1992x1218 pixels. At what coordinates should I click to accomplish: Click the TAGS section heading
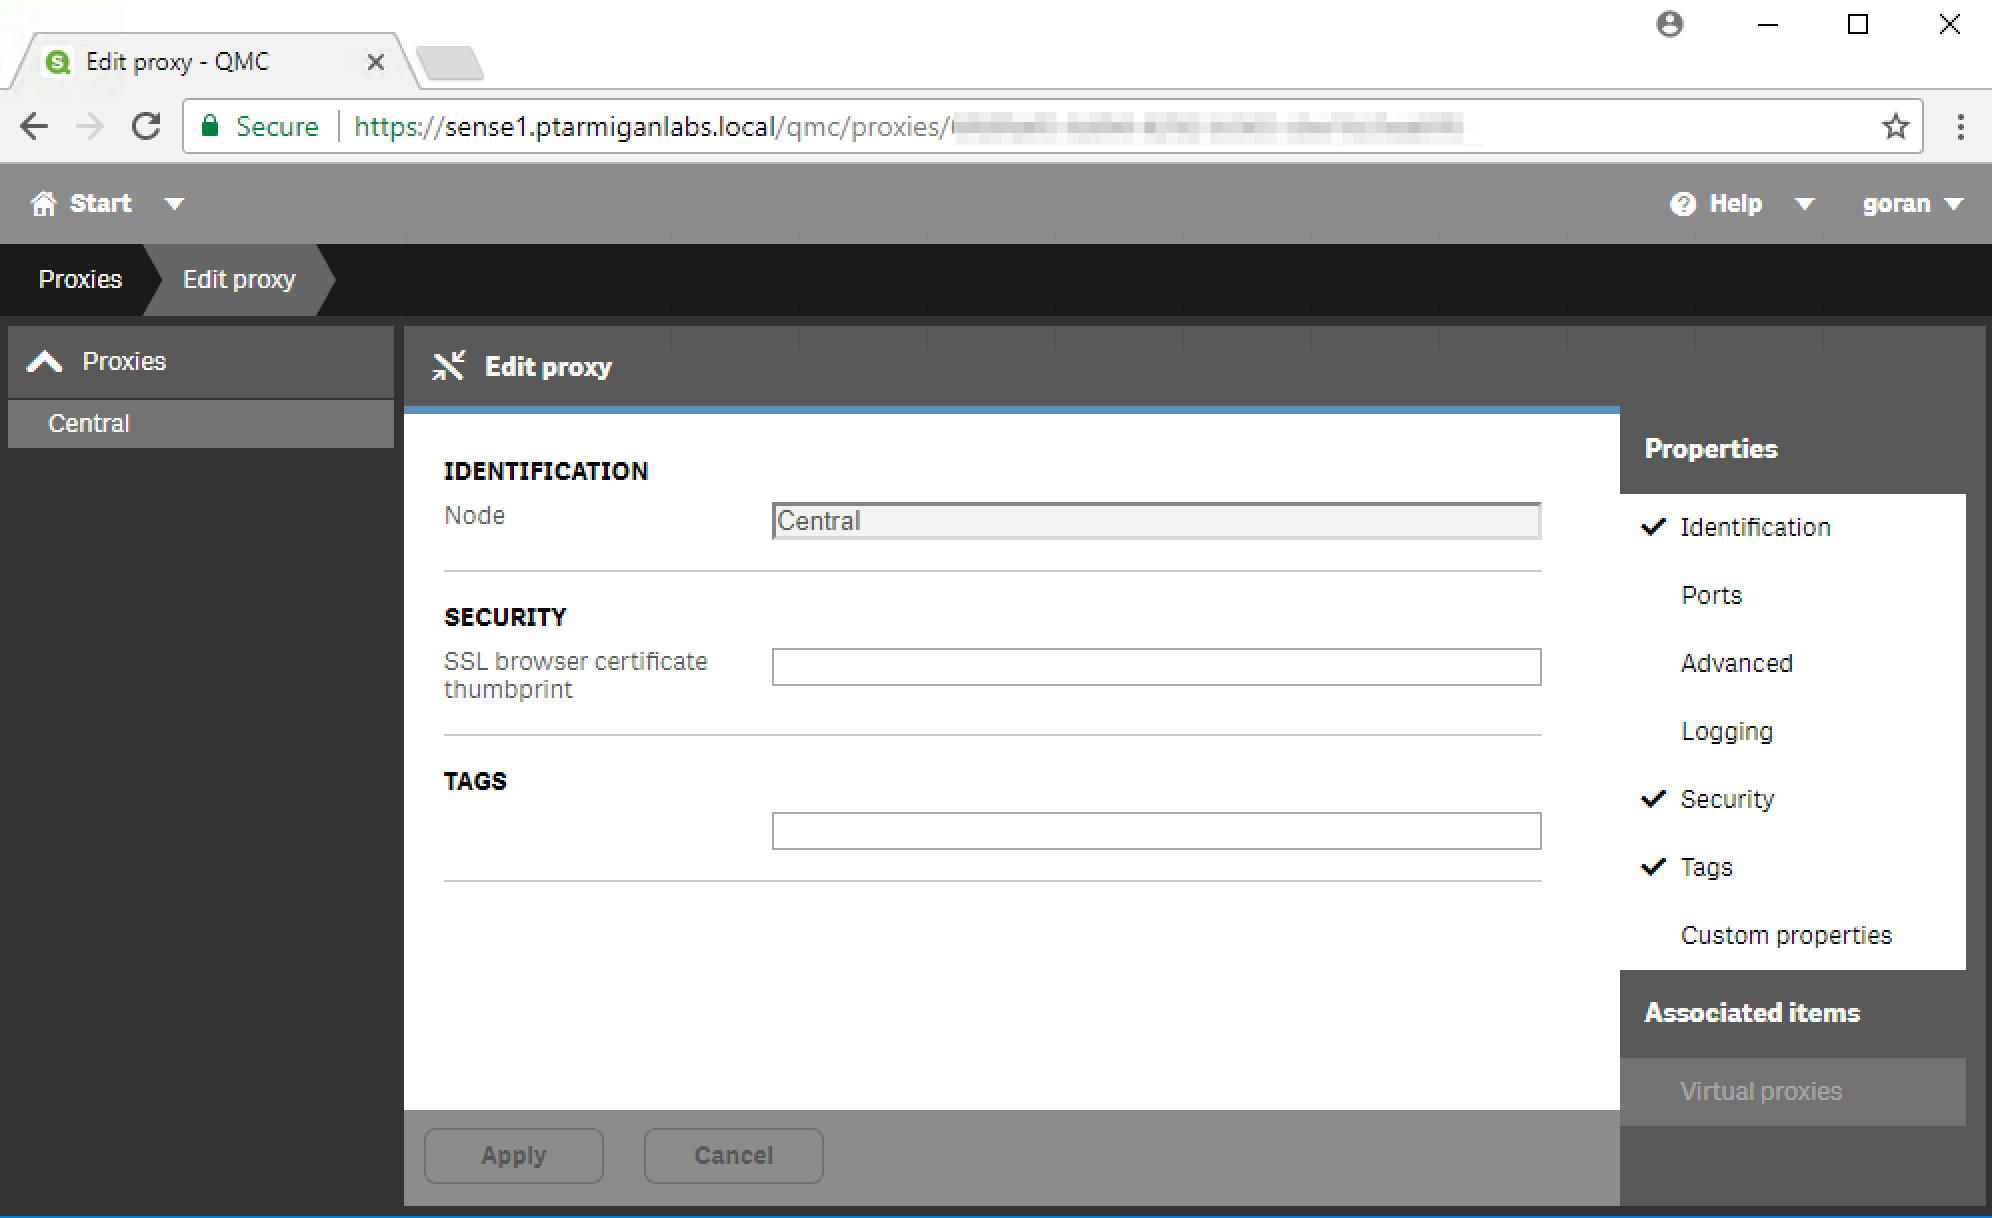(x=475, y=781)
